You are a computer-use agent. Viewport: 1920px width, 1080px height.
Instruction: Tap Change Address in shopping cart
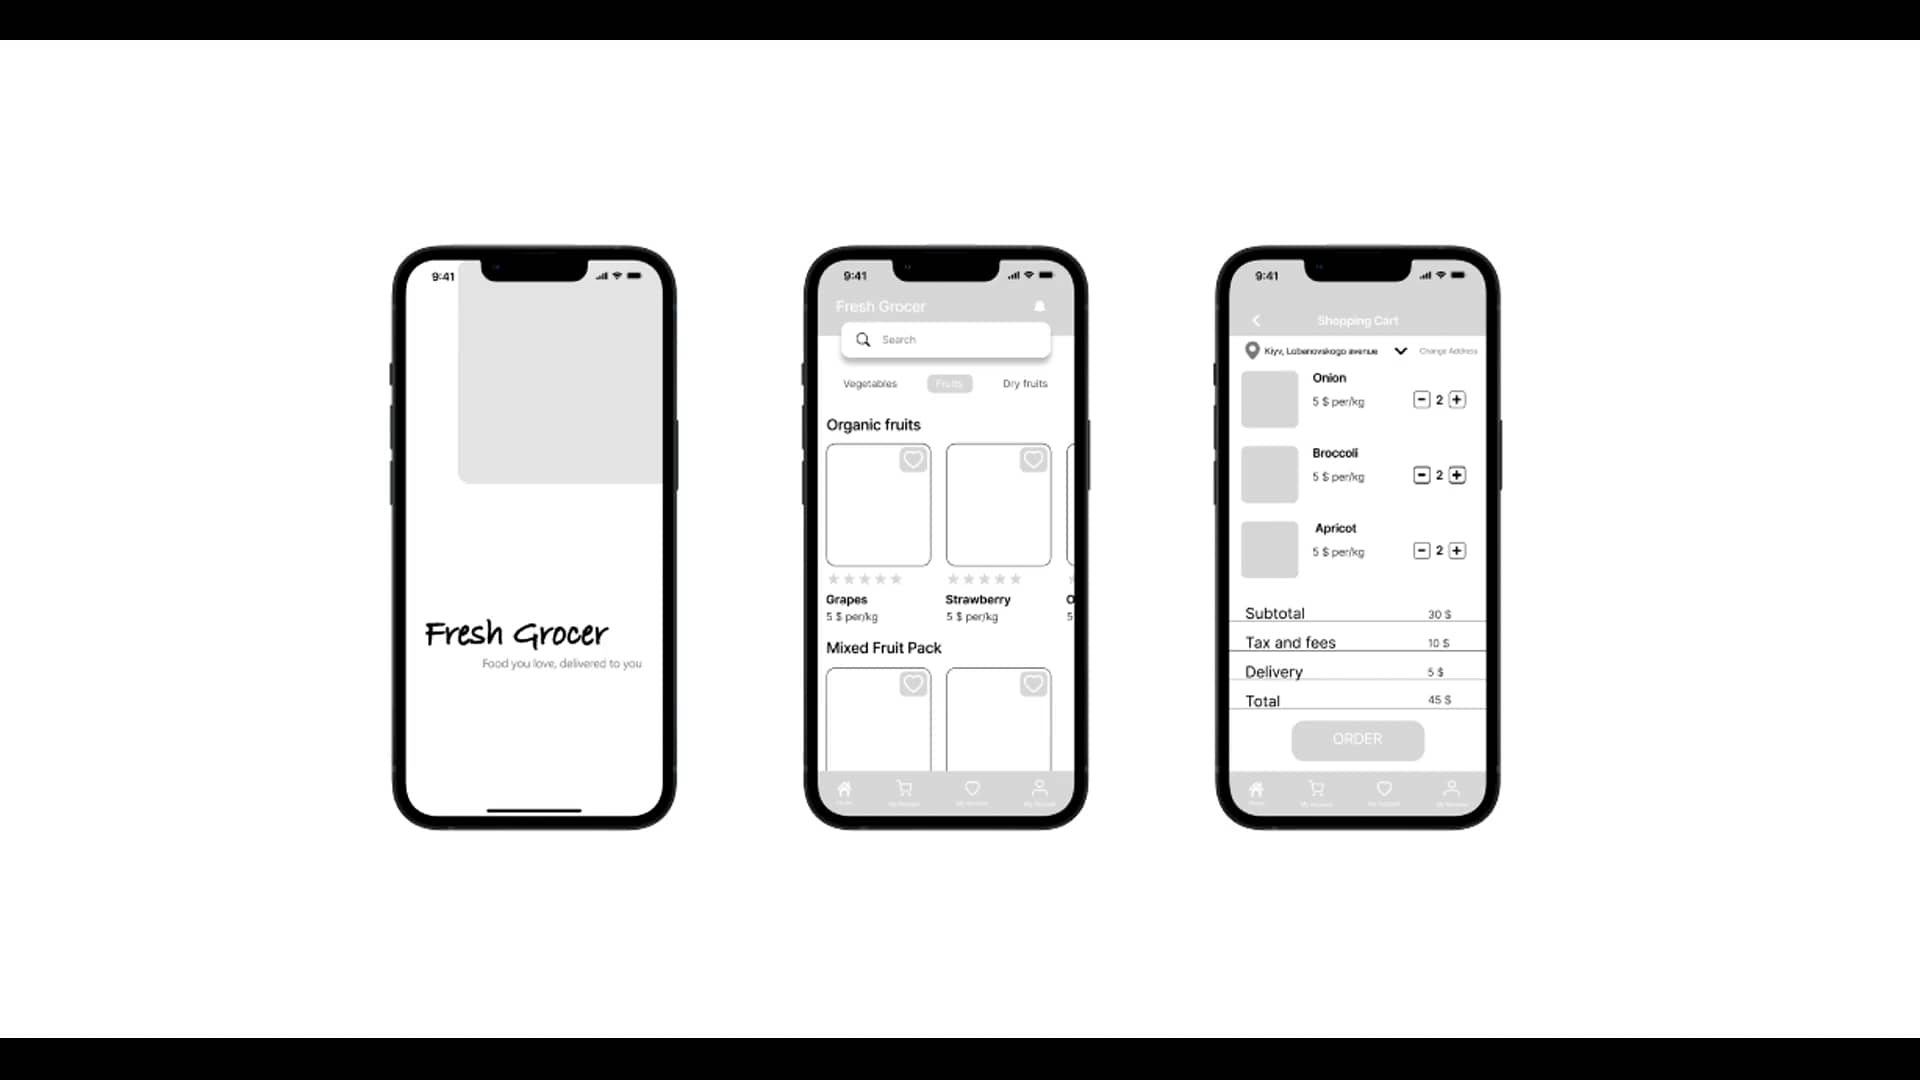(1447, 351)
